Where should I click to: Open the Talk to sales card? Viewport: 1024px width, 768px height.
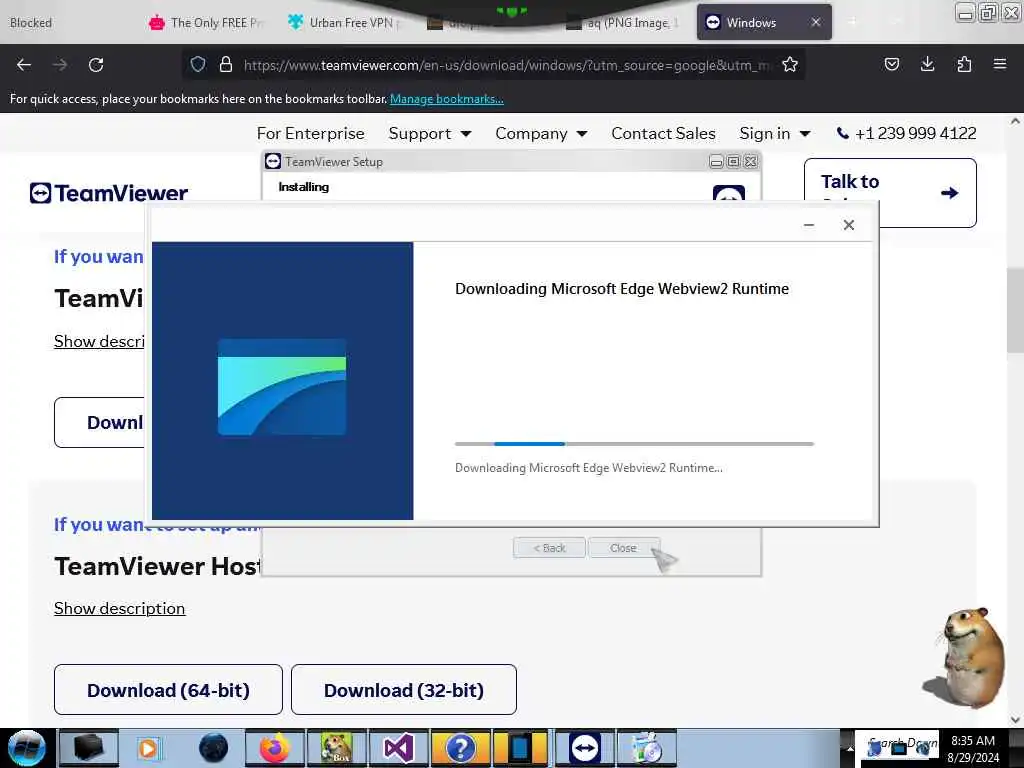tap(890, 193)
